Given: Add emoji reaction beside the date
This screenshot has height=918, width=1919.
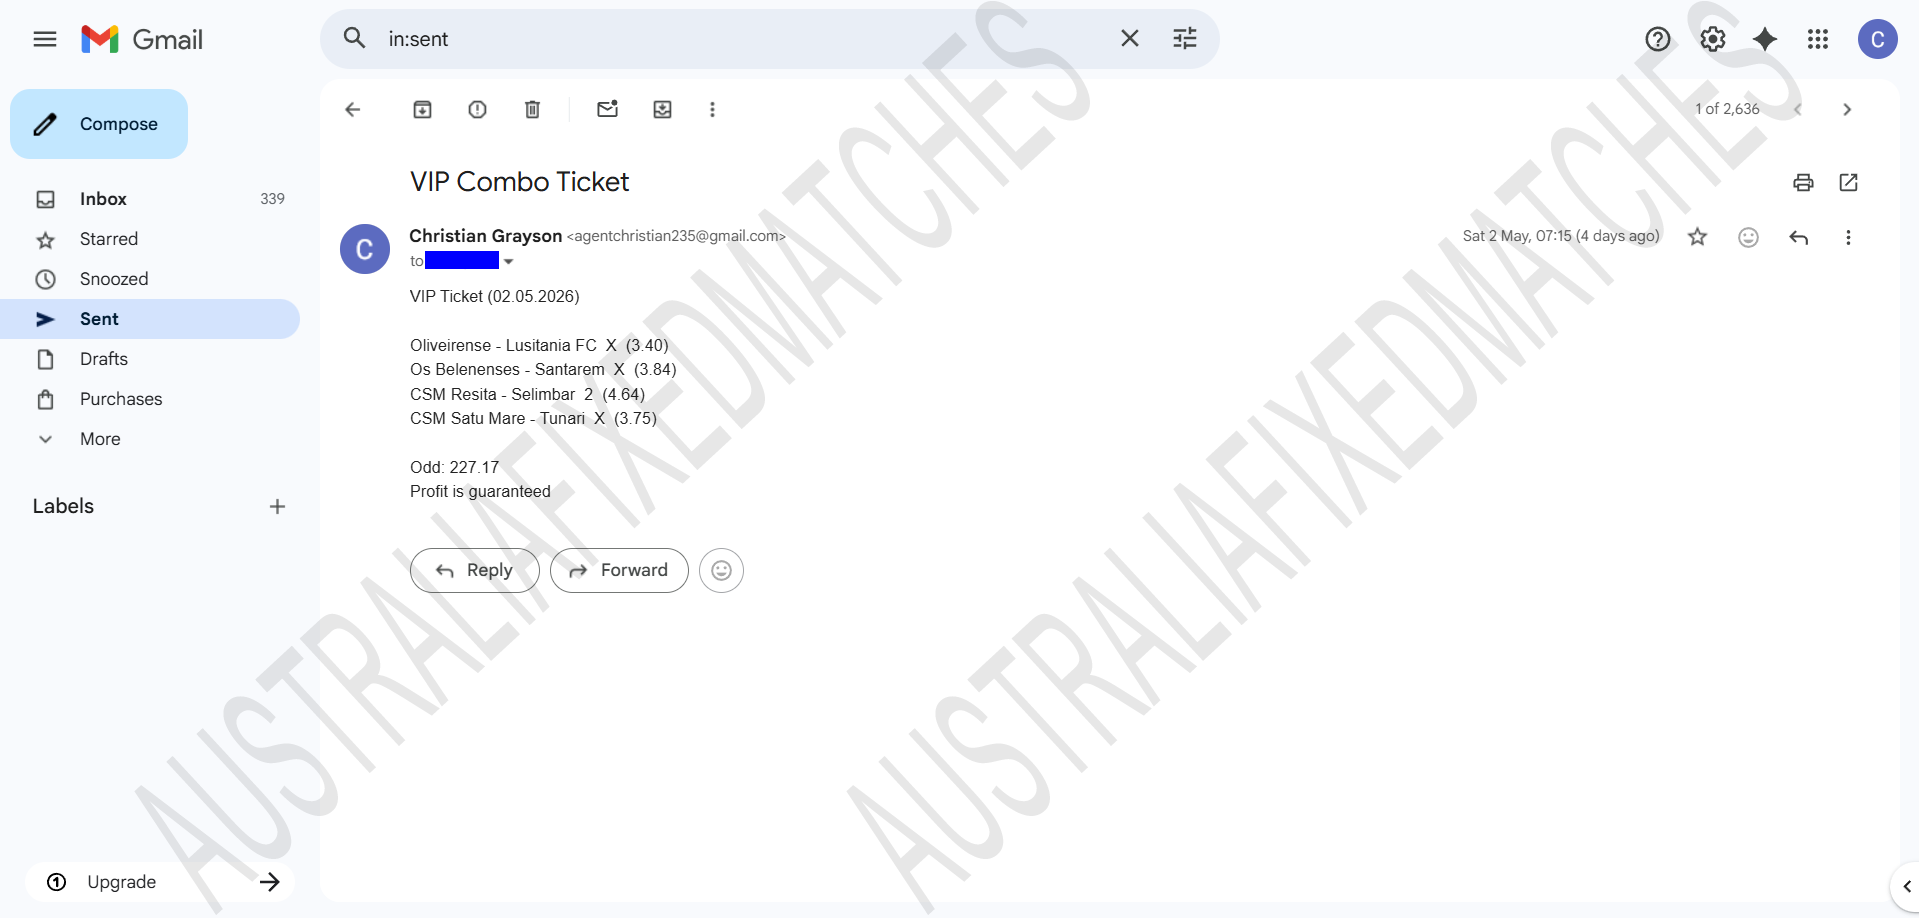Looking at the screenshot, I should click(1748, 237).
